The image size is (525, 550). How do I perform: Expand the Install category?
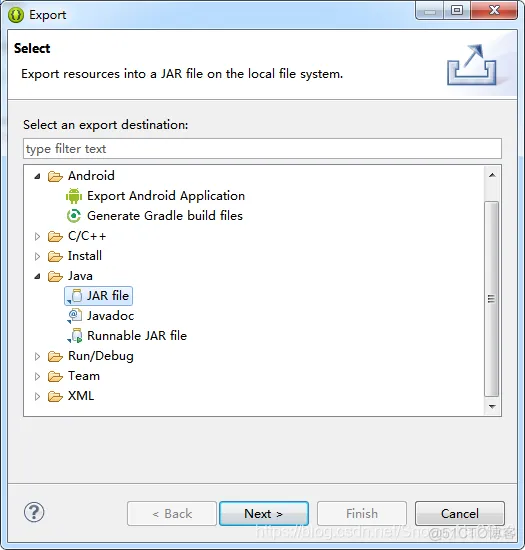click(x=37, y=256)
